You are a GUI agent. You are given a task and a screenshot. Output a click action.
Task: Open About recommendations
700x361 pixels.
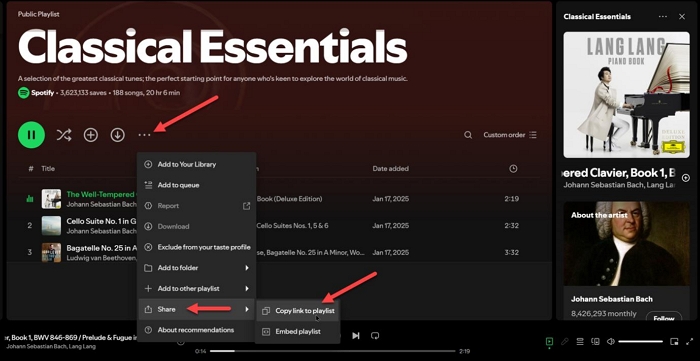click(x=197, y=330)
